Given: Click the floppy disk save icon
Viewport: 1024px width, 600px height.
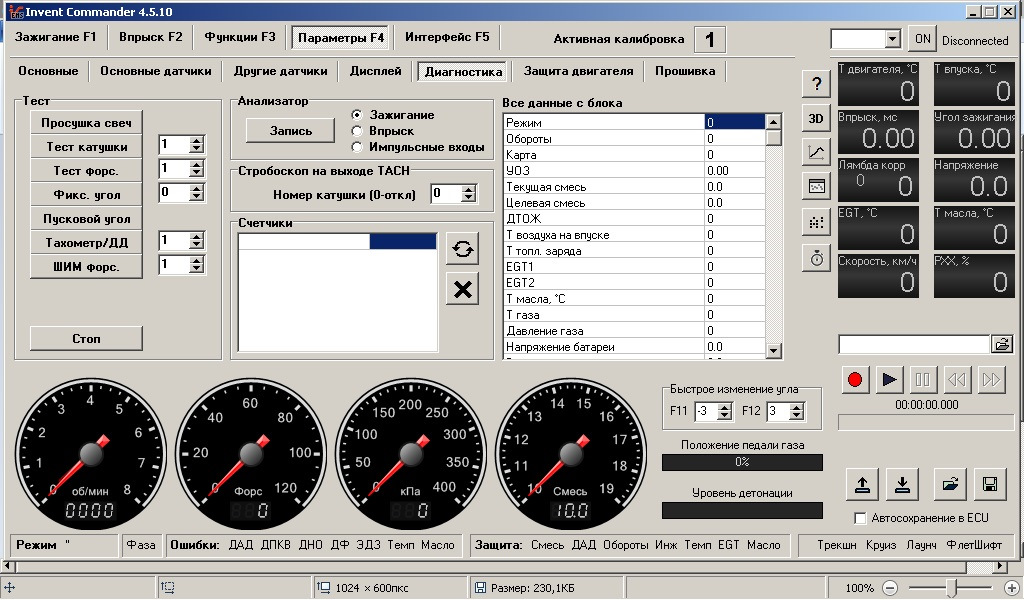Looking at the screenshot, I should tap(989, 485).
